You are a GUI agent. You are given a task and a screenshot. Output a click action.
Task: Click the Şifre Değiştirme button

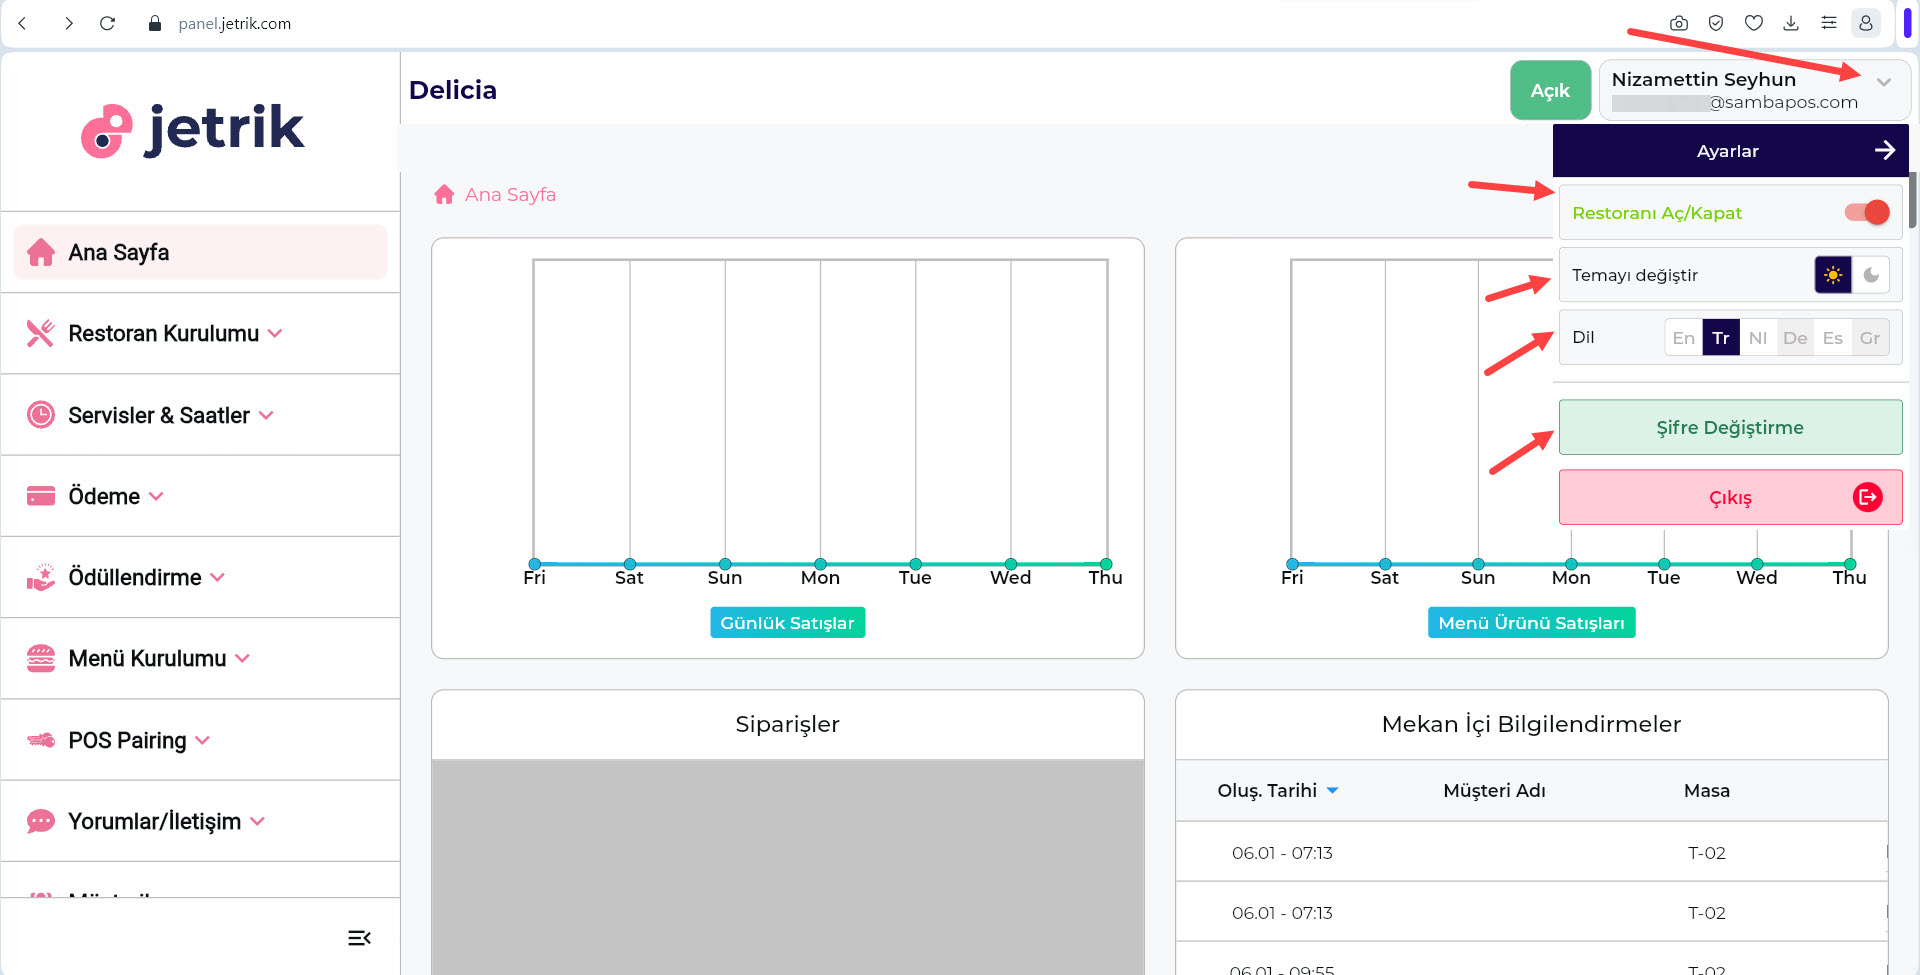[1730, 427]
